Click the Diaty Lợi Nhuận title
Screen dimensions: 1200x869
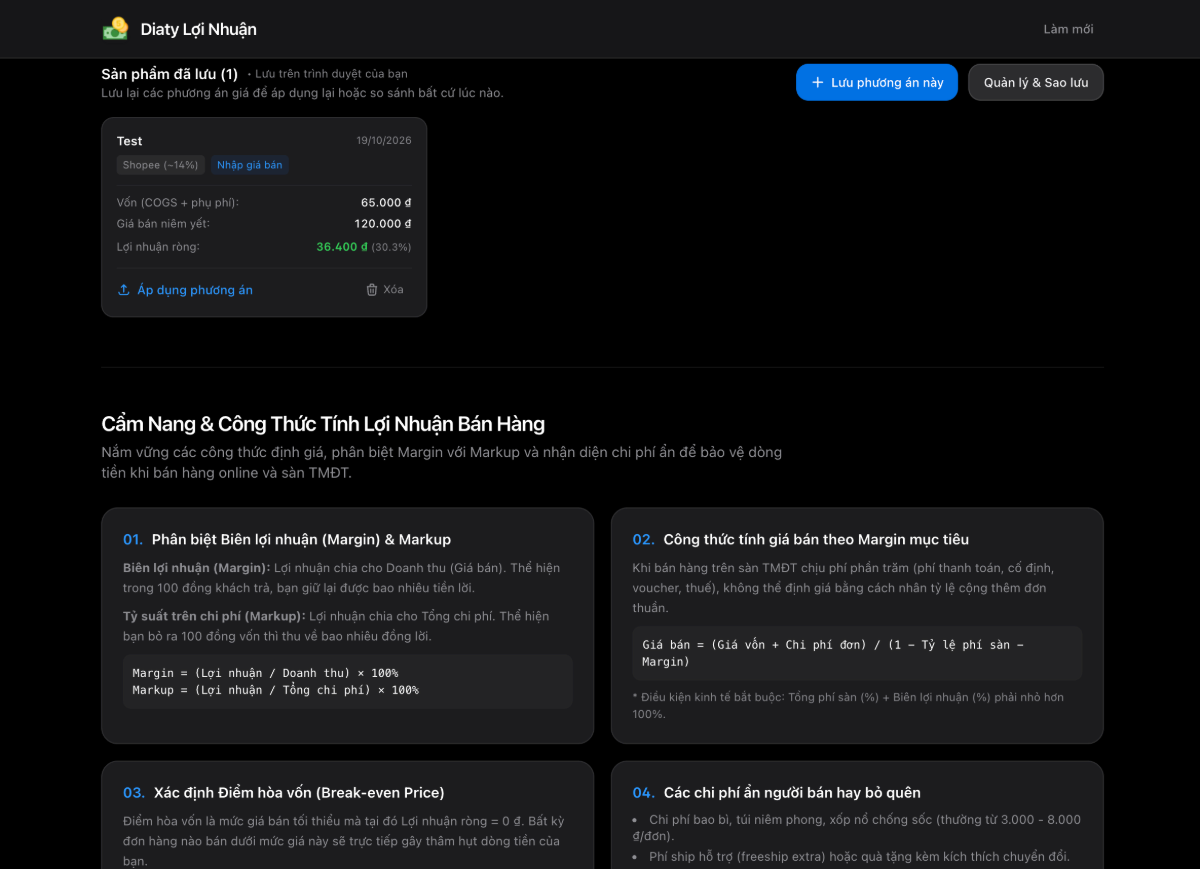[198, 29]
